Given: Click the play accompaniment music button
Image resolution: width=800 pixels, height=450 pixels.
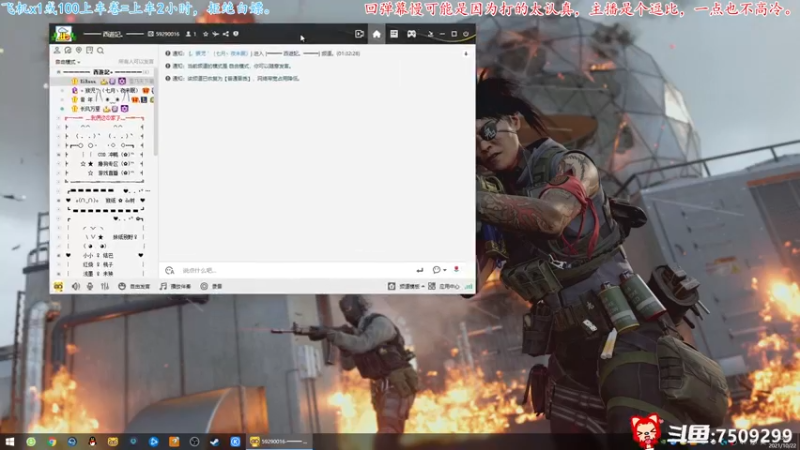Looking at the screenshot, I should pyautogui.click(x=175, y=286).
